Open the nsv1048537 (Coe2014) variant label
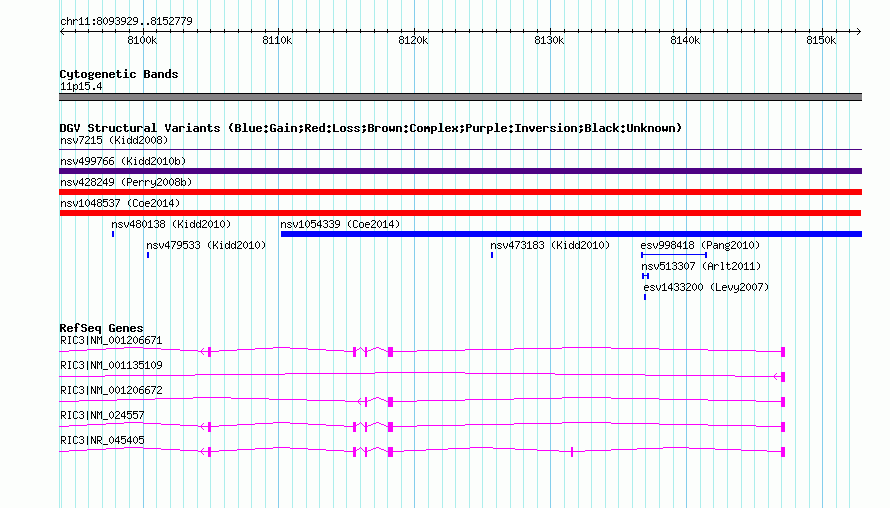890x508 pixels. [120, 203]
